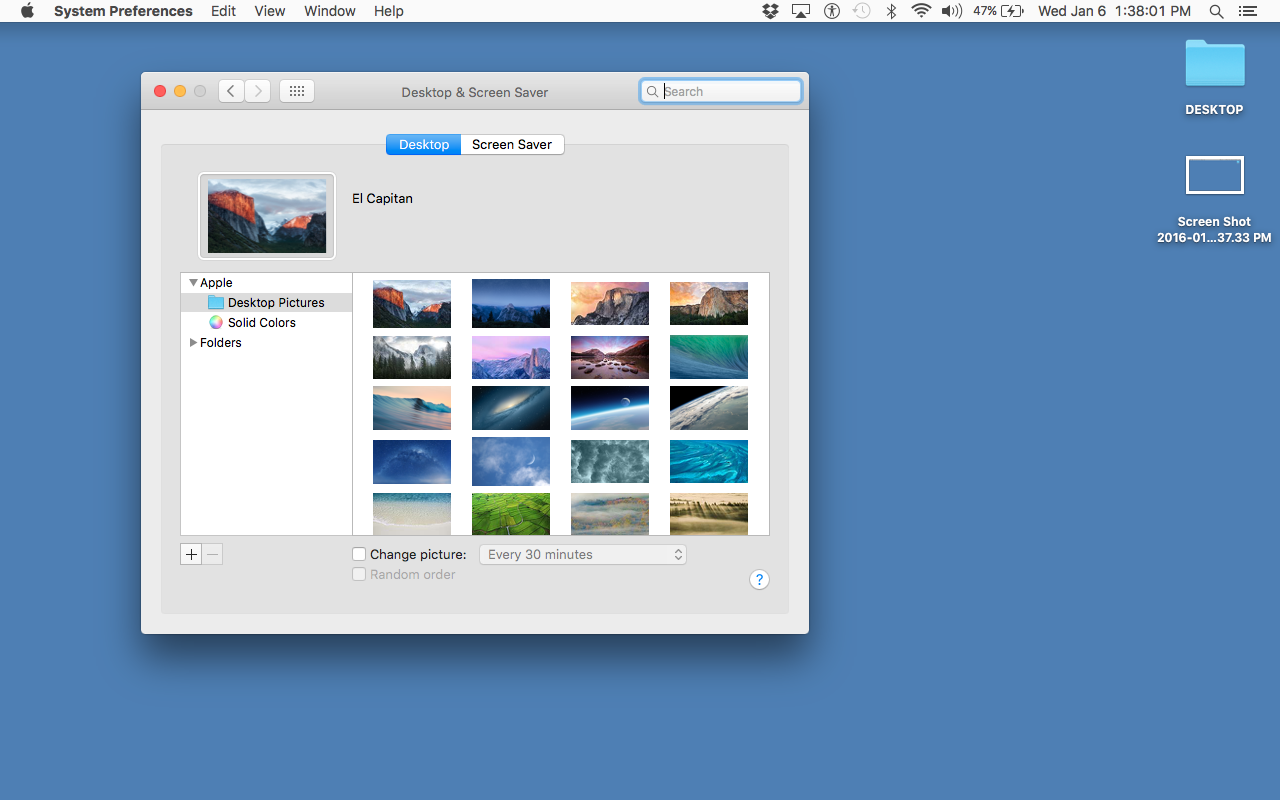This screenshot has height=800, width=1280.
Task: Click the help question mark button
Action: coord(759,580)
